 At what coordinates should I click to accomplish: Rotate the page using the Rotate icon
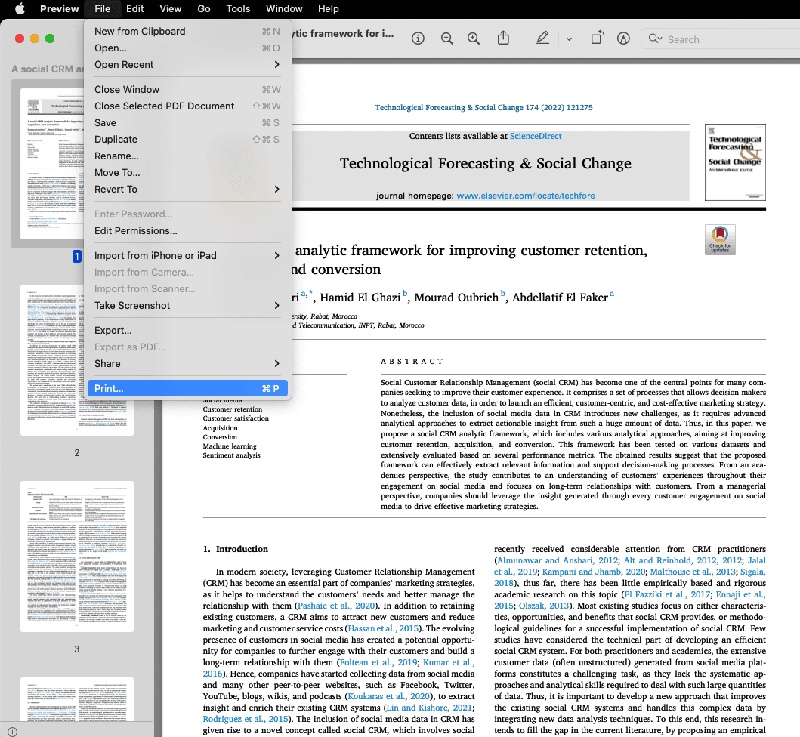596,38
